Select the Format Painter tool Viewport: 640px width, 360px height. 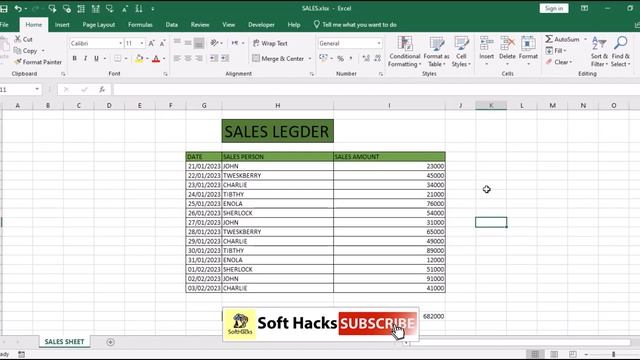click(x=38, y=62)
